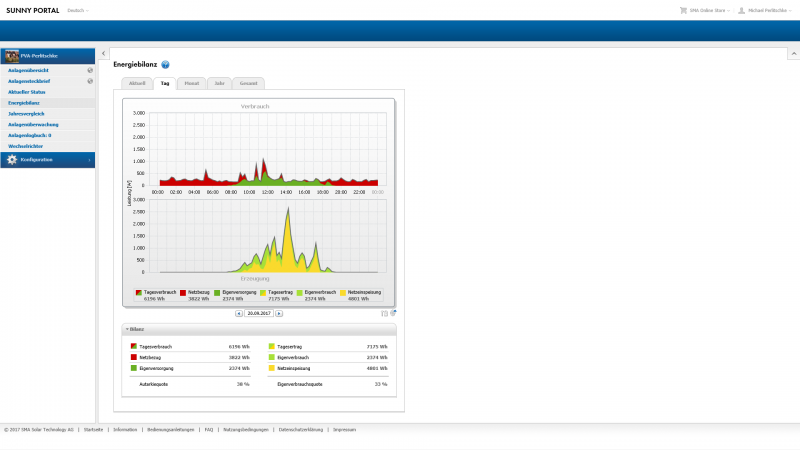Open the Bedienungsanleitungen footer link
The width and height of the screenshot is (800, 450).
pos(170,430)
